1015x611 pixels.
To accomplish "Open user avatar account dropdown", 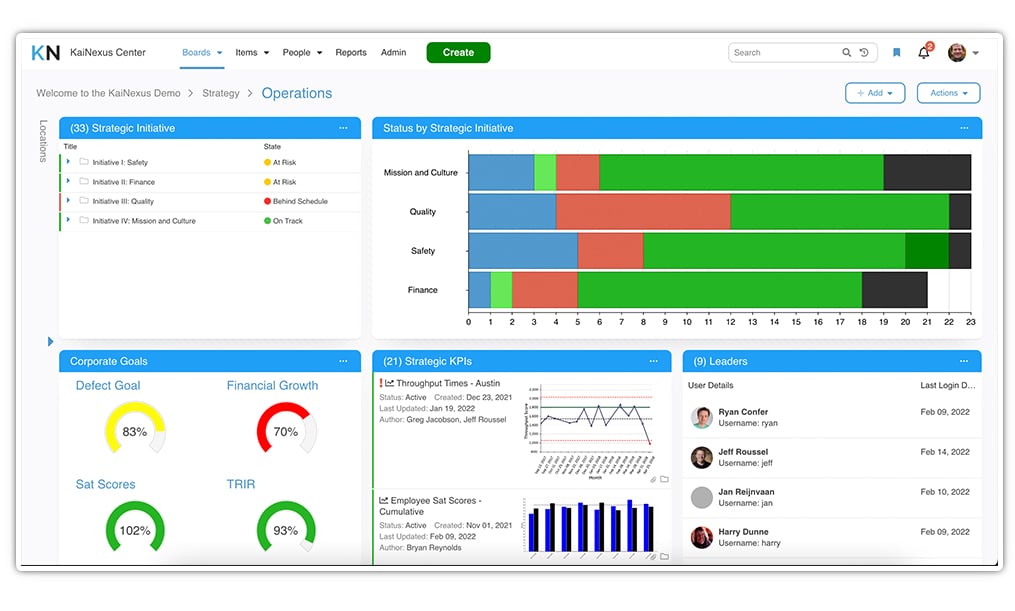I will [963, 53].
